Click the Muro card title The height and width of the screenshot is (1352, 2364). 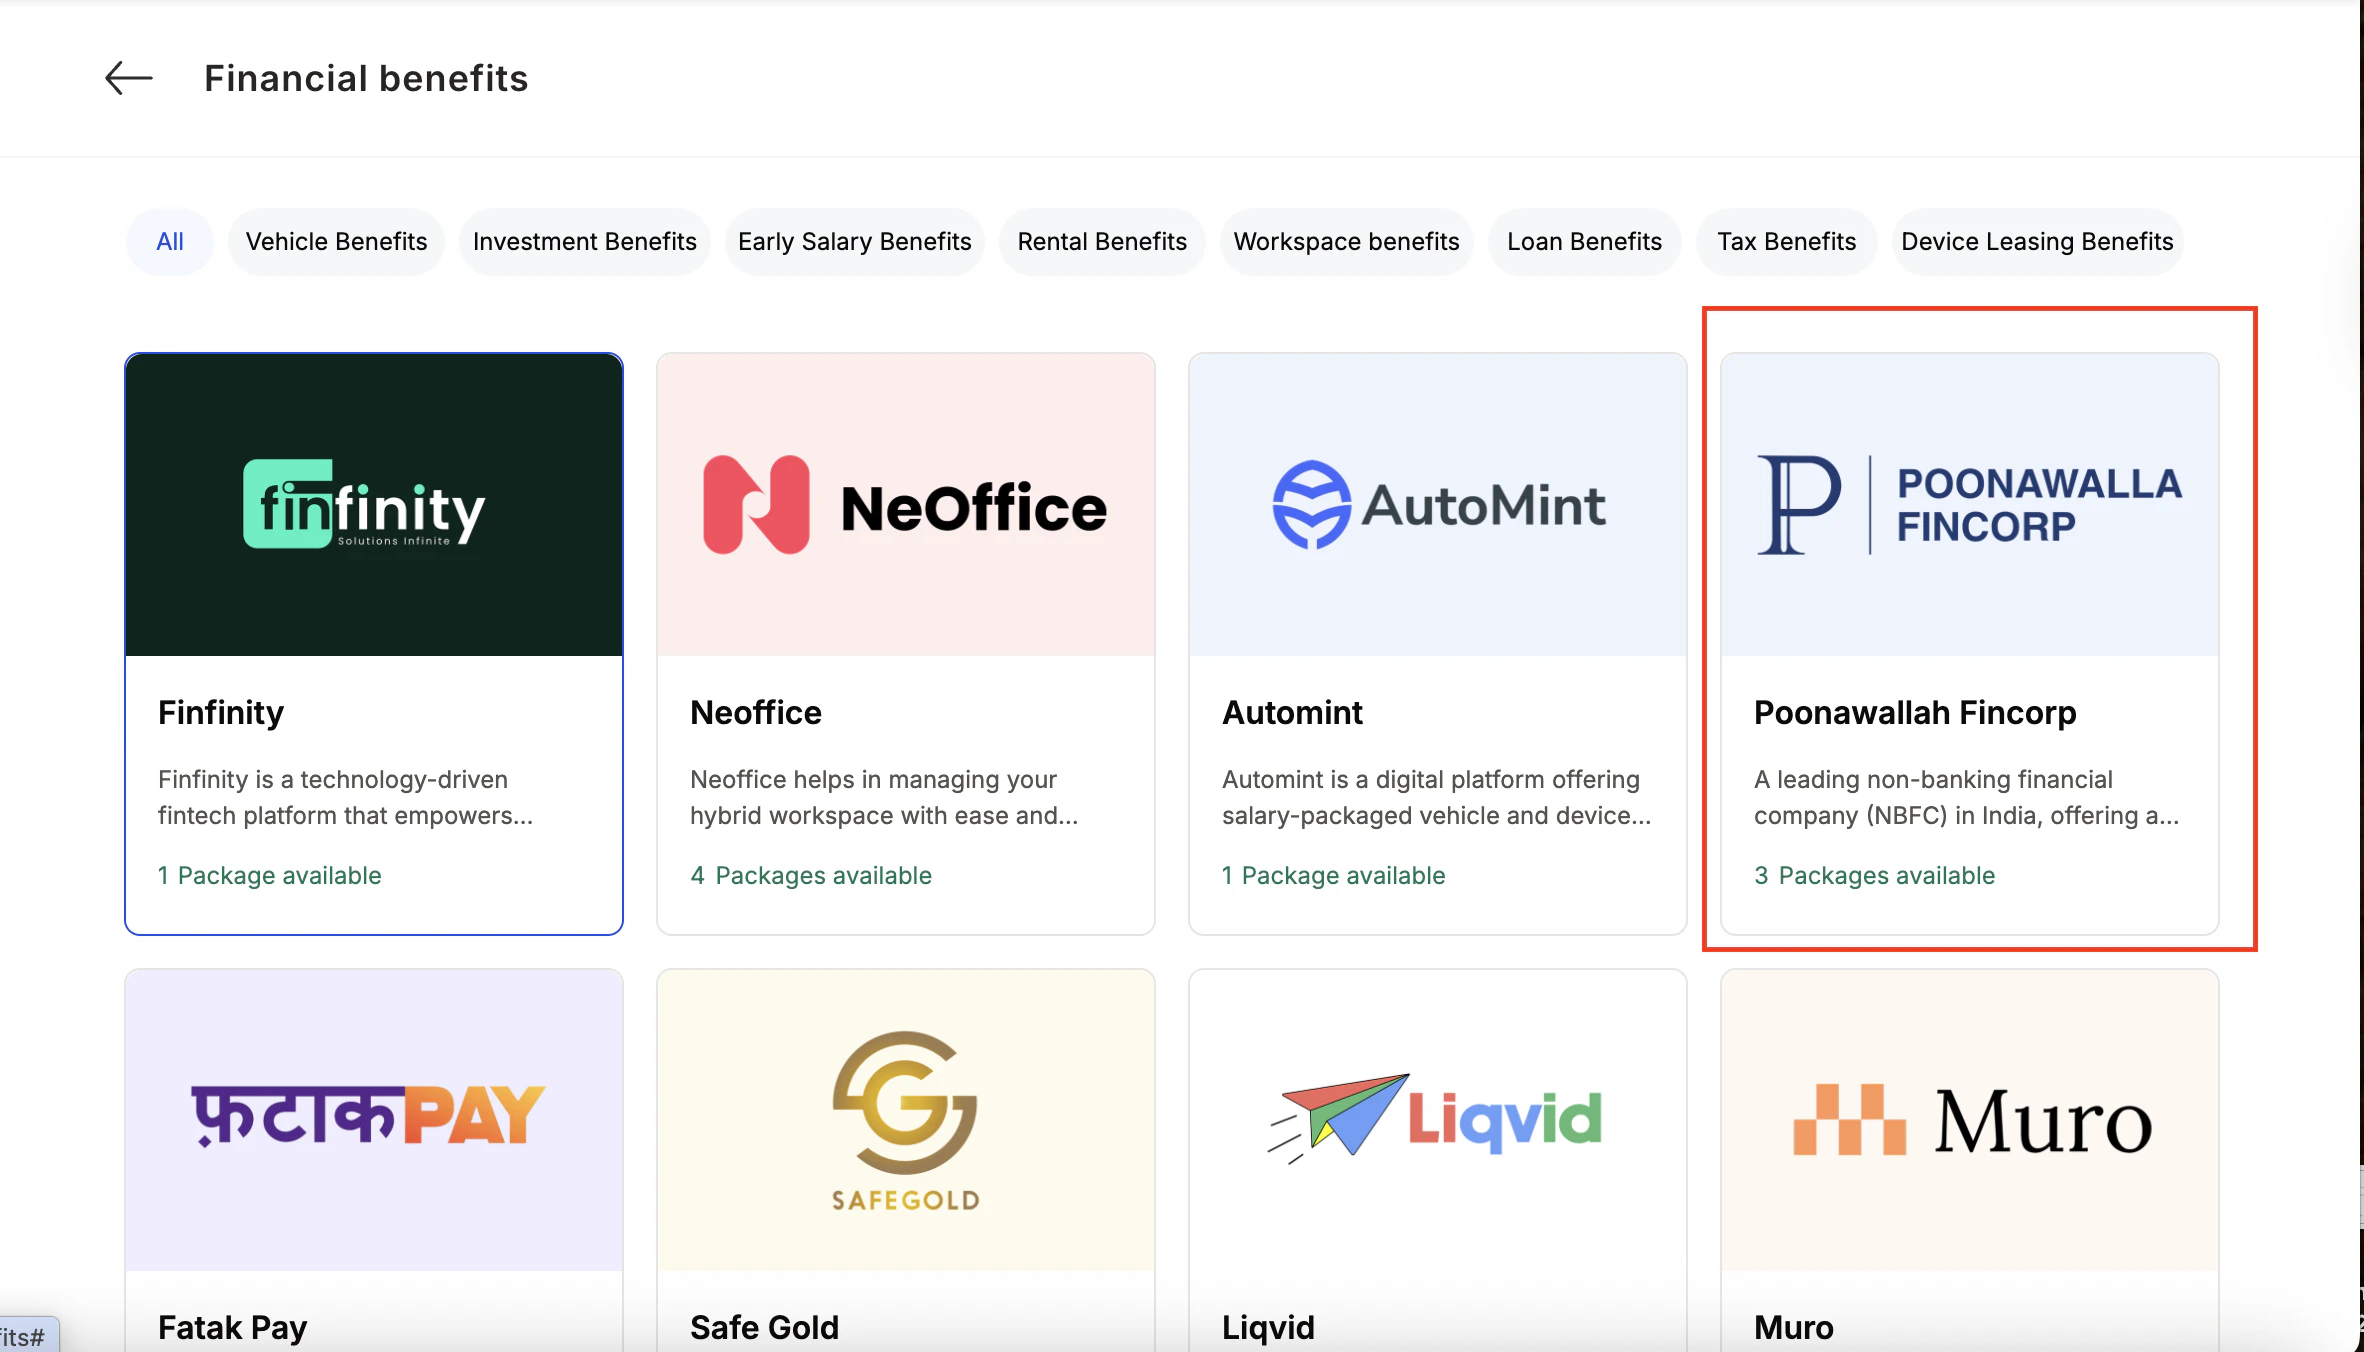[1794, 1328]
